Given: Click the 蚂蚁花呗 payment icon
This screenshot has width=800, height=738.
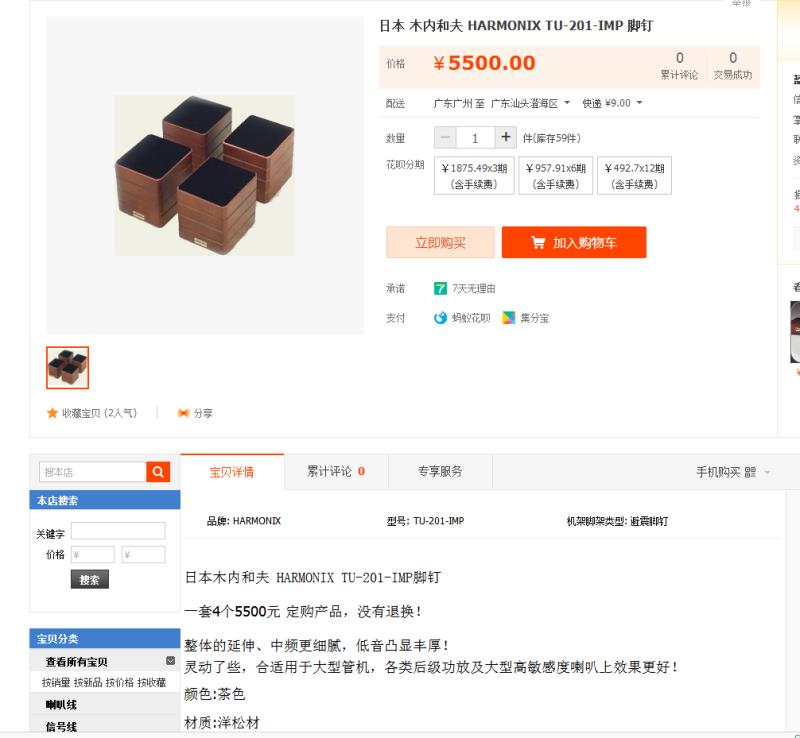Looking at the screenshot, I should tap(440, 318).
